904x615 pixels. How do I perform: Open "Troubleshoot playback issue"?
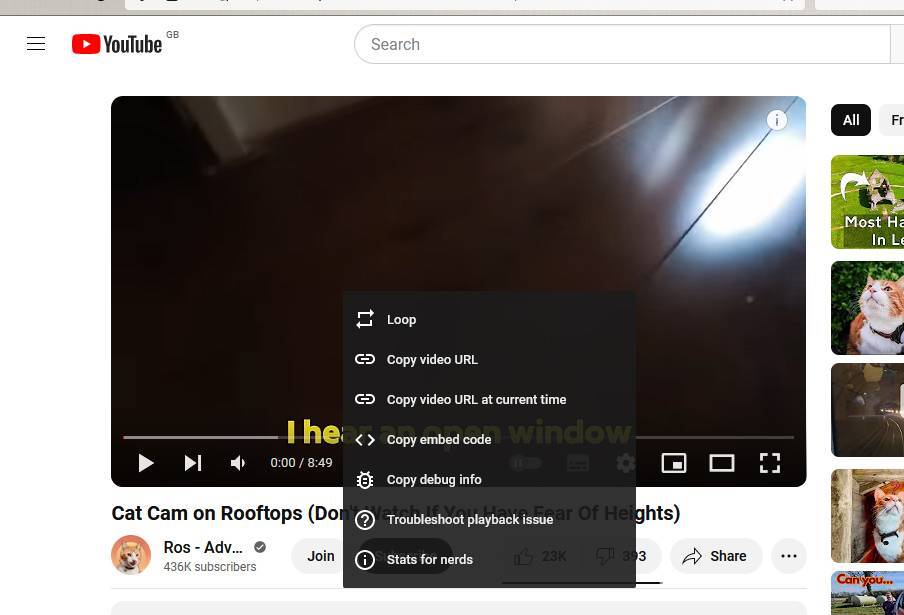tap(489, 520)
